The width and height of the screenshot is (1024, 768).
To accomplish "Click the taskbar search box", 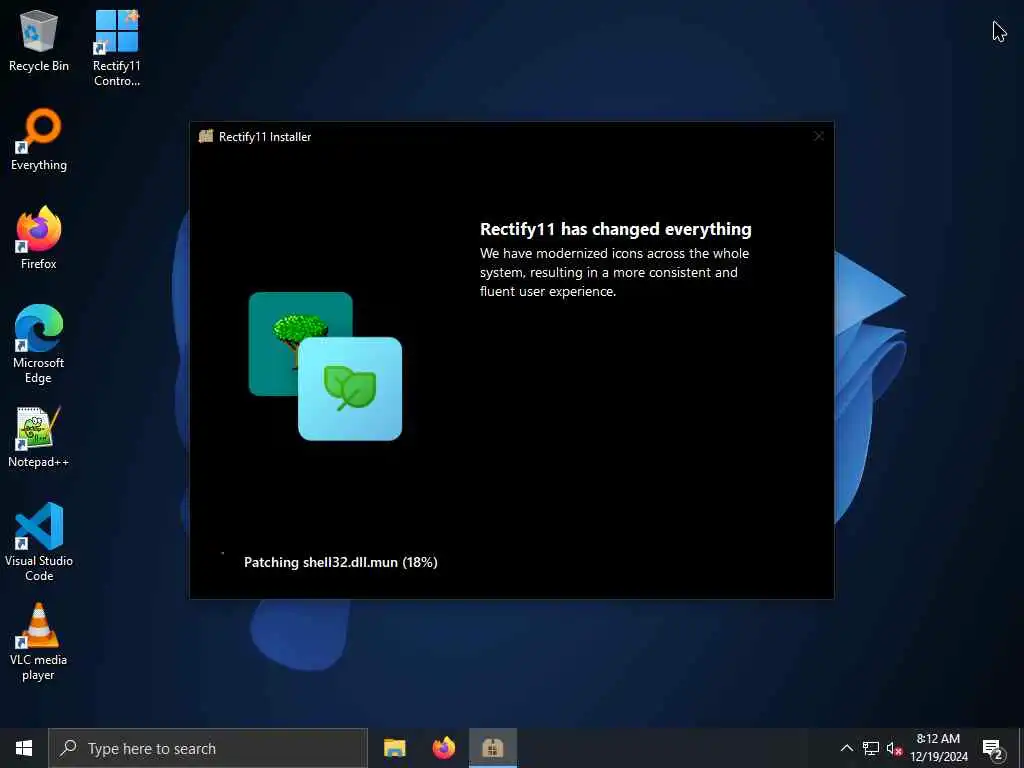I will coord(208,748).
